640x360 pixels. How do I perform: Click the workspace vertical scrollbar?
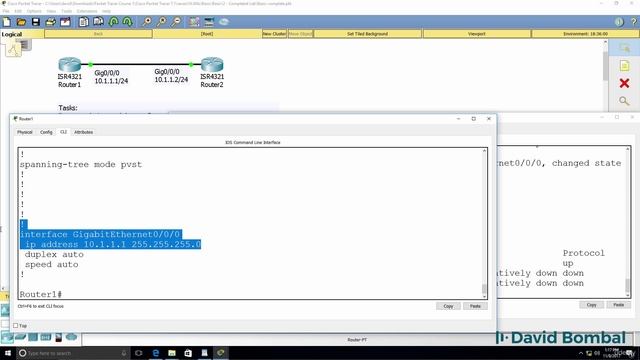coord(605,75)
